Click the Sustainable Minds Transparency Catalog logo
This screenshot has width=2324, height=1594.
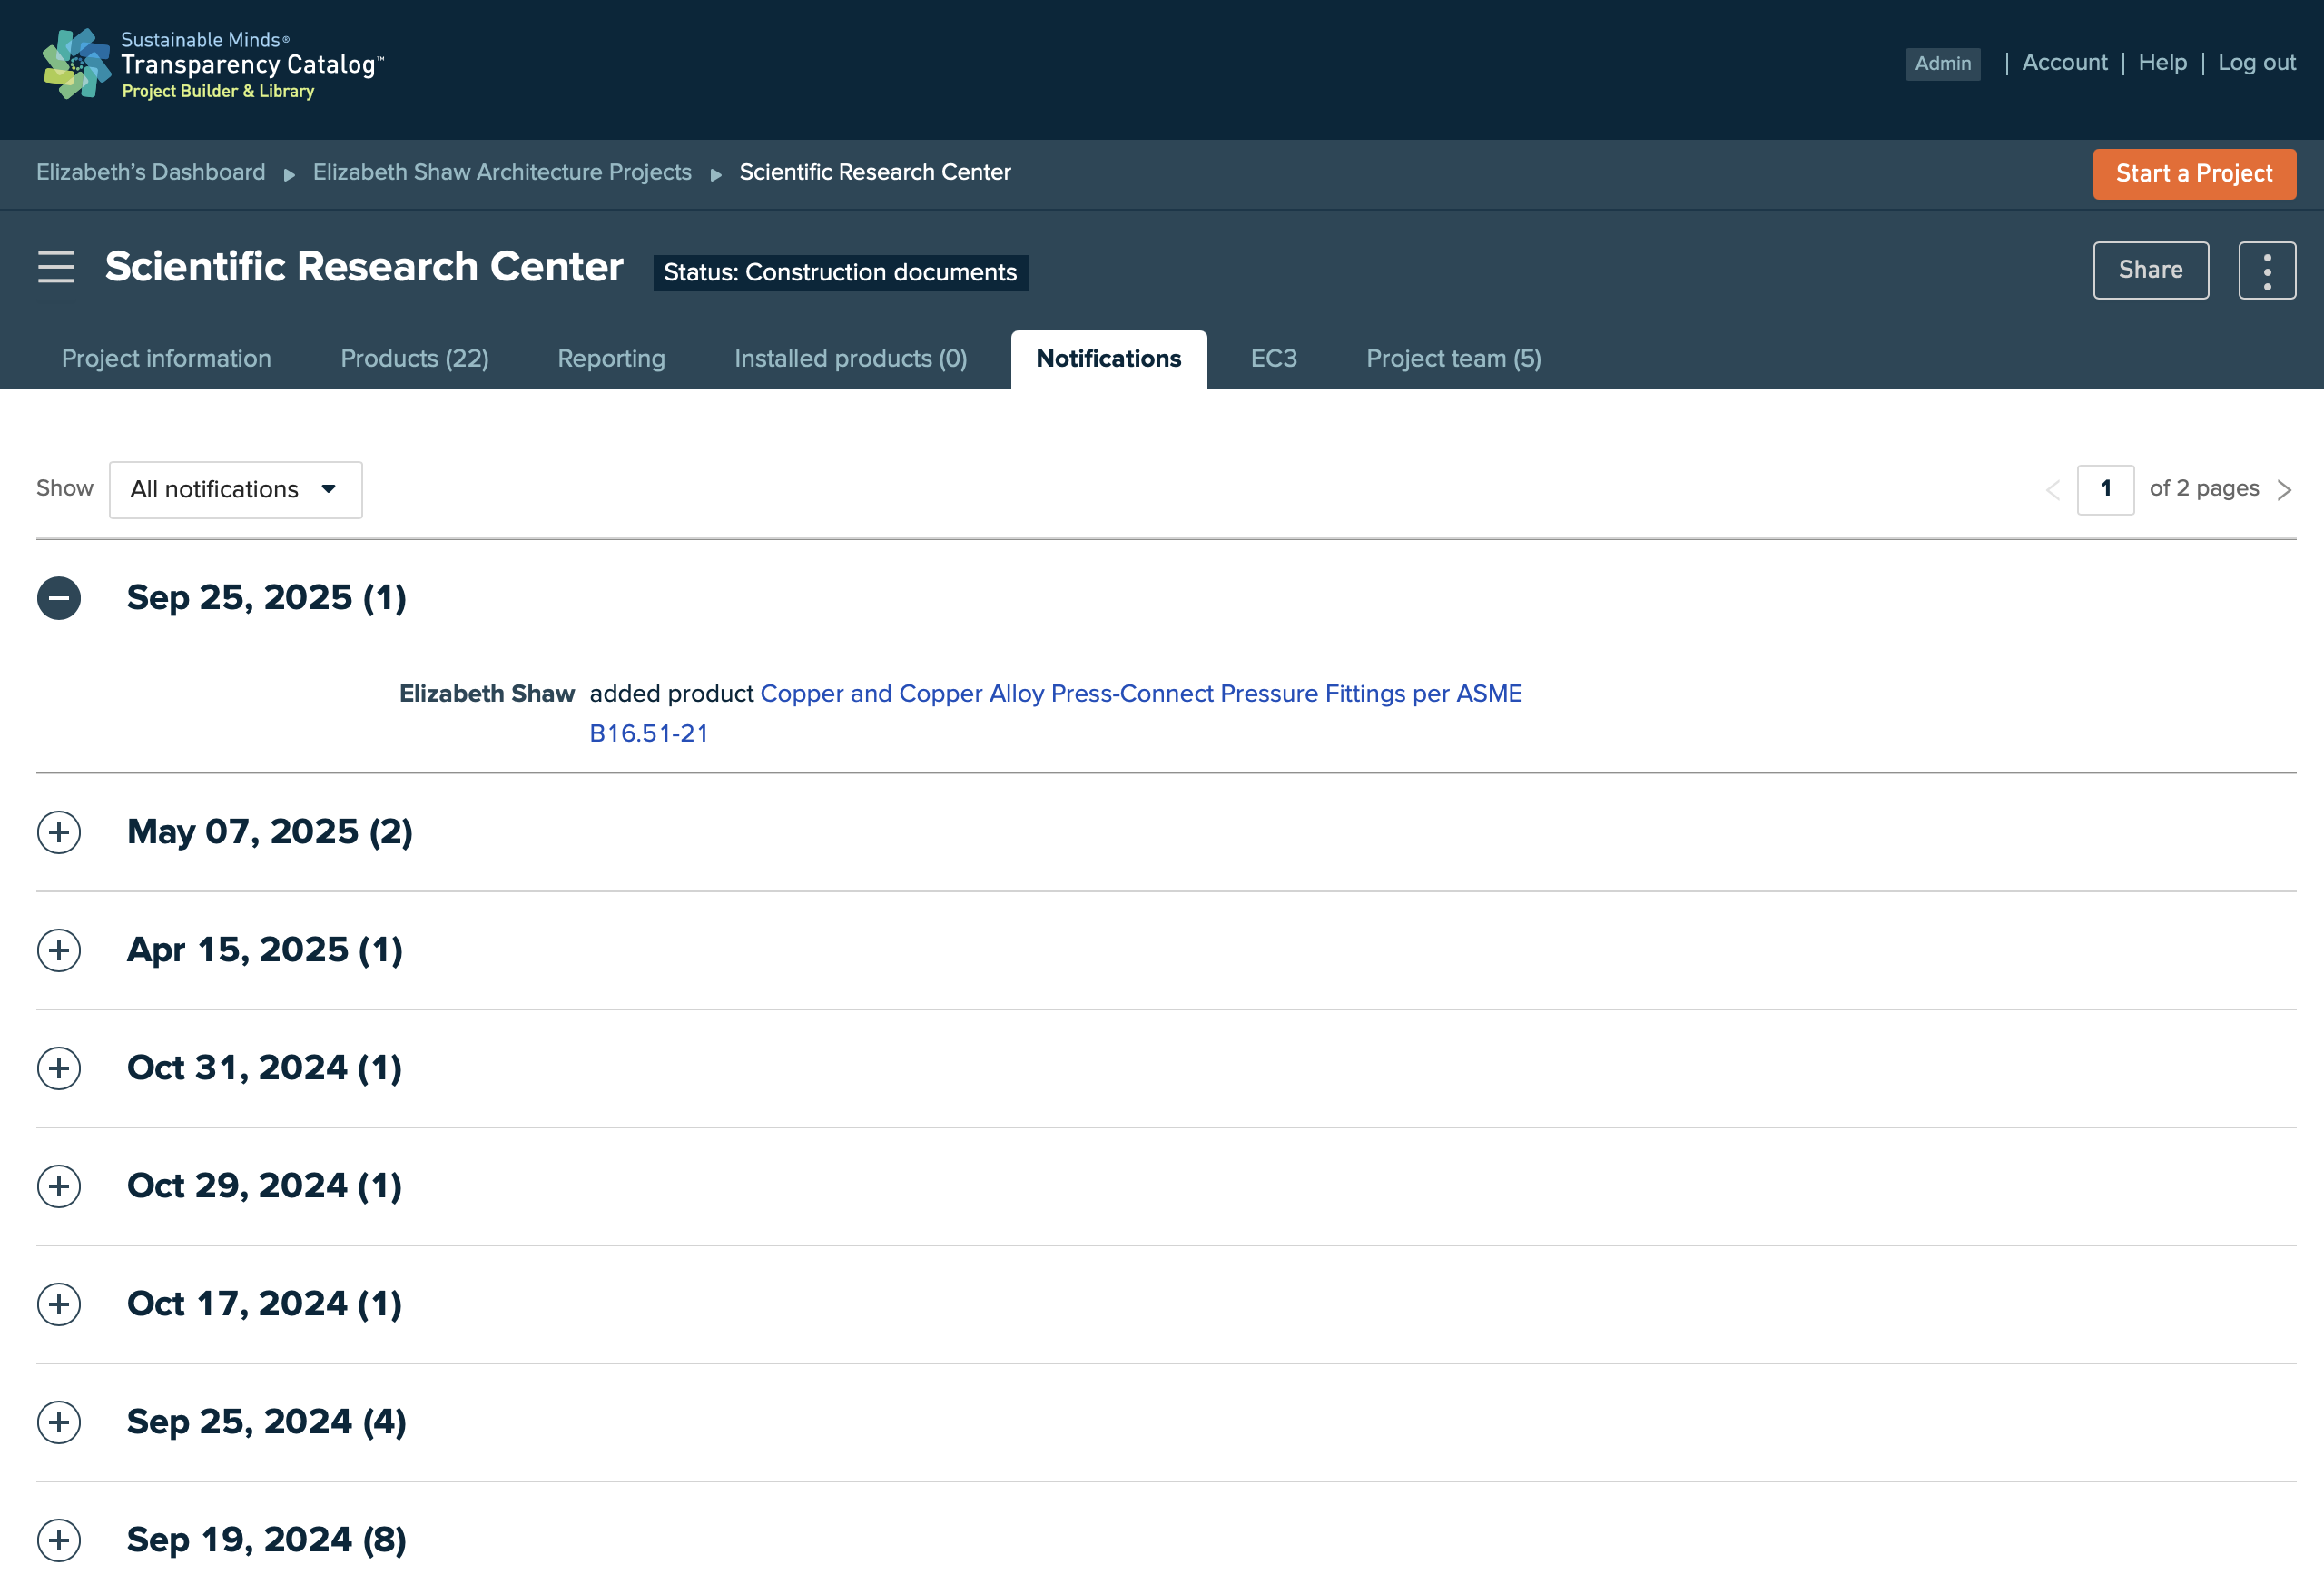tap(213, 65)
